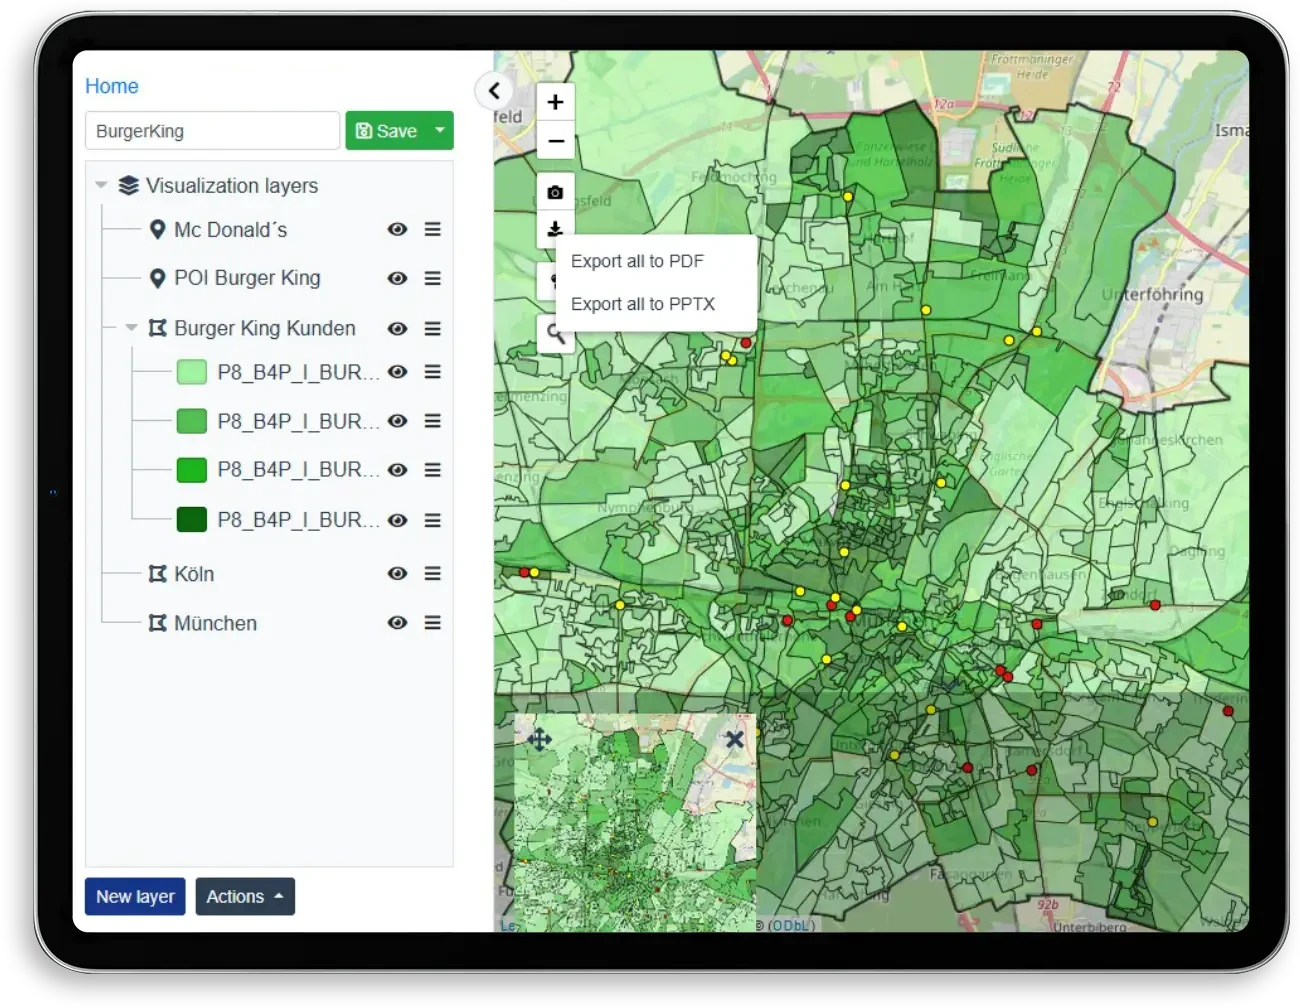
Task: Open menu for München layer
Action: pyautogui.click(x=432, y=622)
